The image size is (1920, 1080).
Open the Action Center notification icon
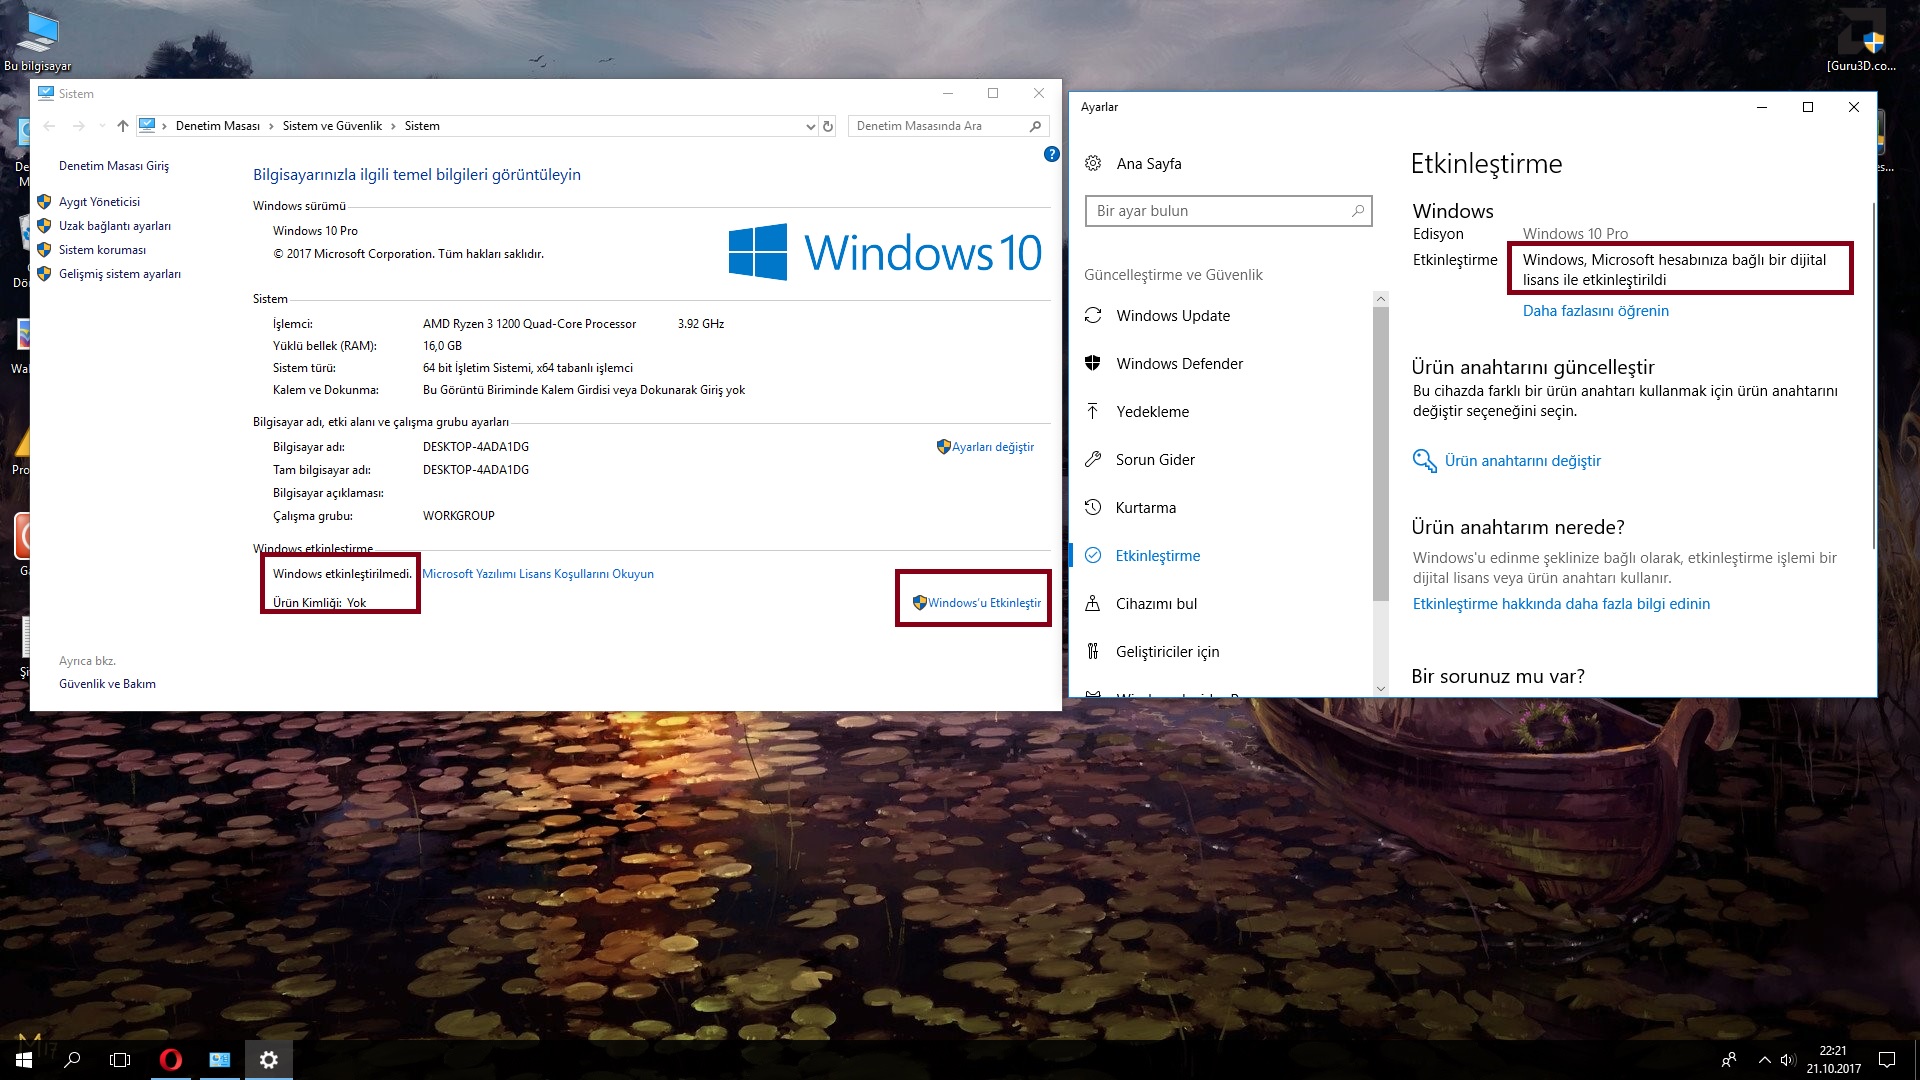click(1887, 1060)
